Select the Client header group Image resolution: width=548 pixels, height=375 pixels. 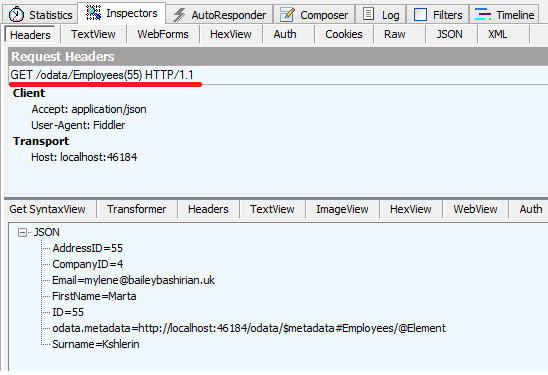(29, 93)
